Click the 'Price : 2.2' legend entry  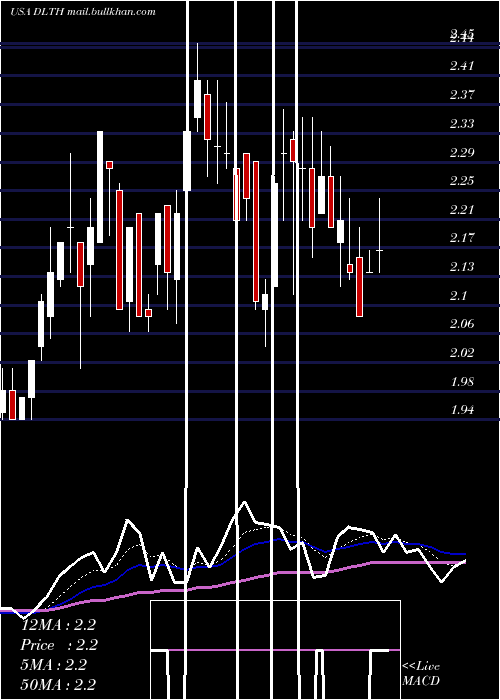point(59,645)
